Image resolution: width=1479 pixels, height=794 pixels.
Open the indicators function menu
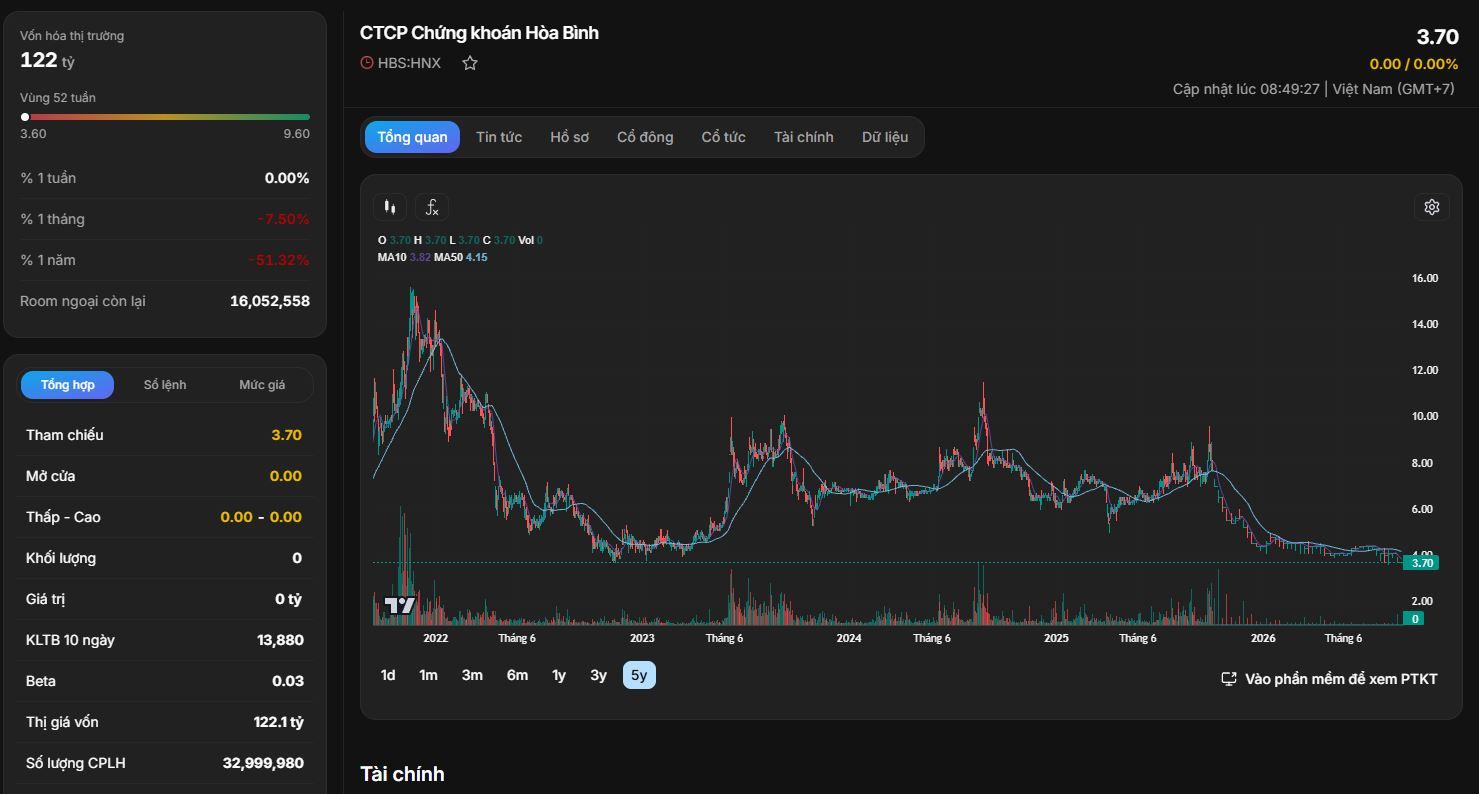(432, 207)
